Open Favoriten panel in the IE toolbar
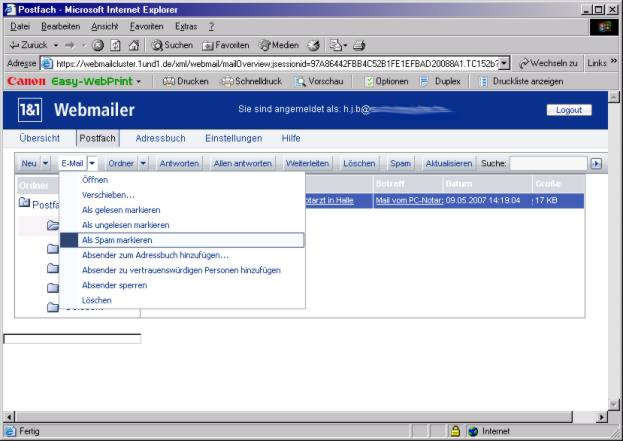The width and height of the screenshot is (623, 441). click(226, 45)
